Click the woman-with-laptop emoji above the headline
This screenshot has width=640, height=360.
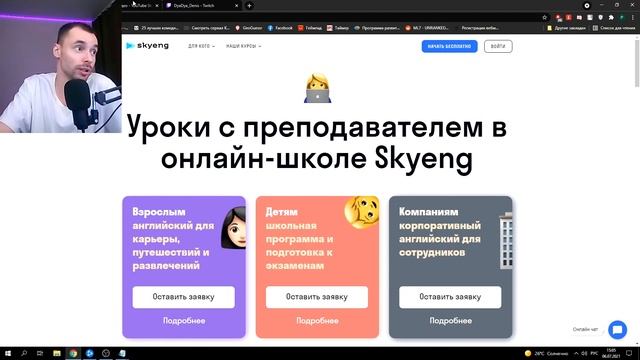(318, 88)
